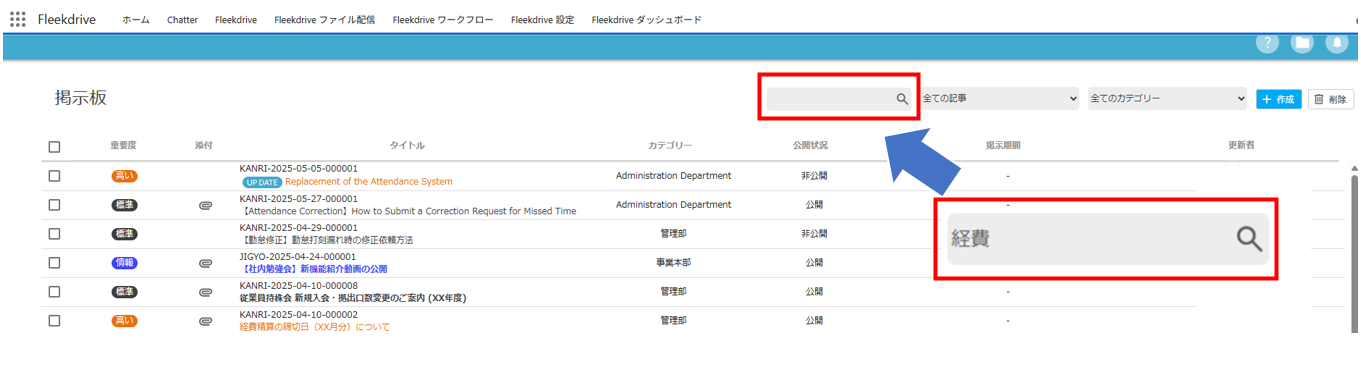1361x382 pixels.
Task: Click the カテゴリー column header
Action: coord(670,146)
